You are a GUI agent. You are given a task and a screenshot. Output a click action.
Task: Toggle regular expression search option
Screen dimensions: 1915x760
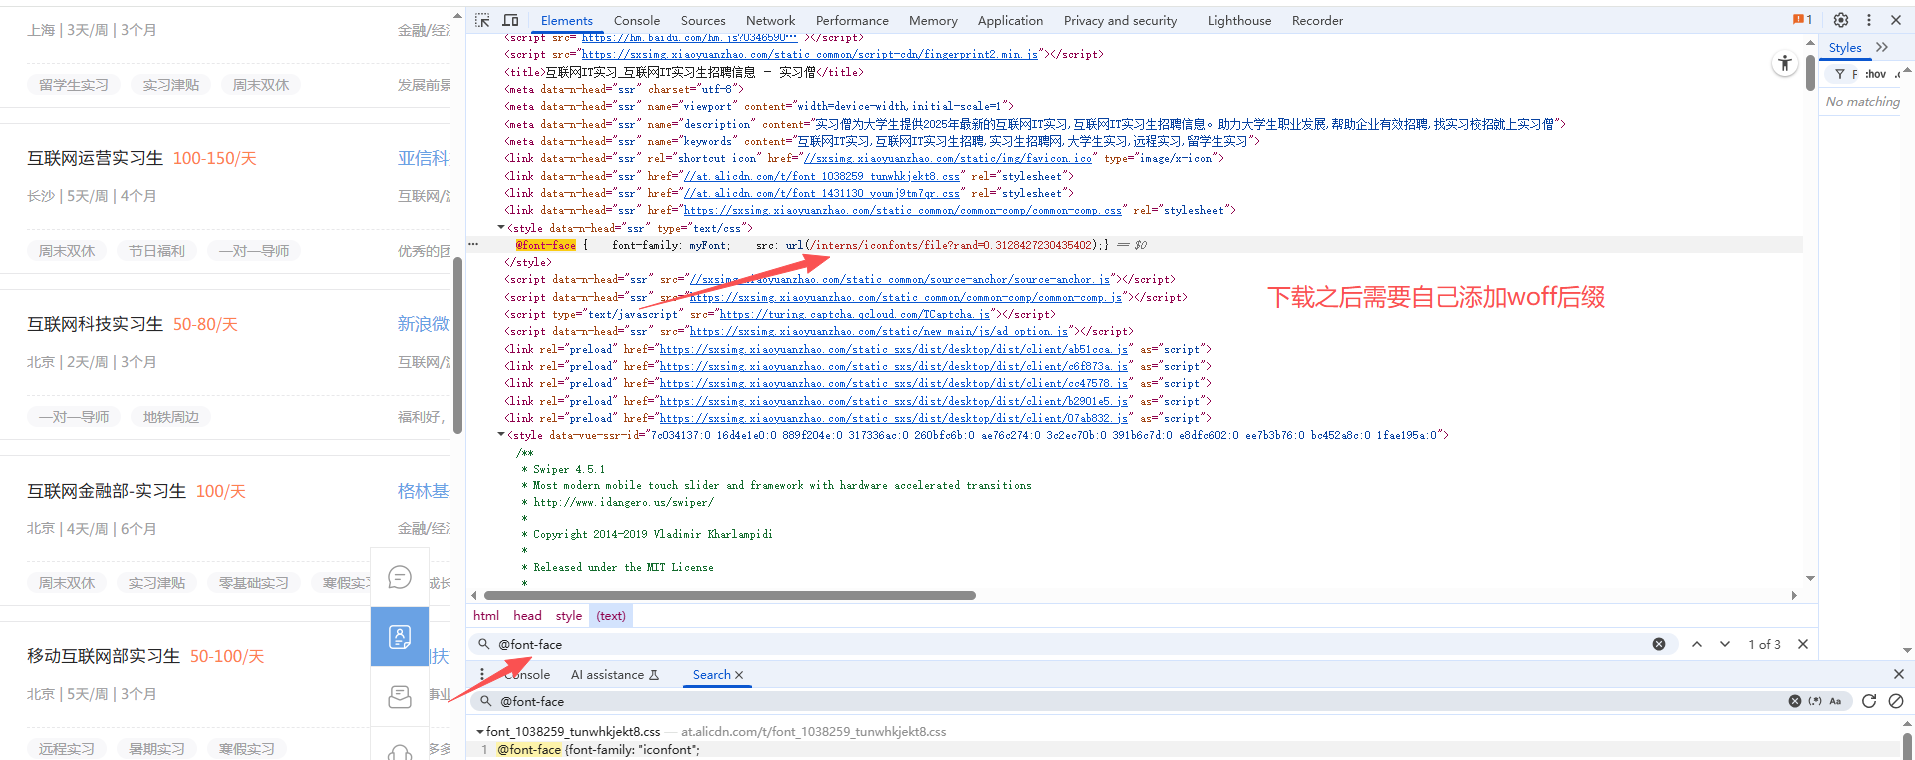pyautogui.click(x=1814, y=701)
